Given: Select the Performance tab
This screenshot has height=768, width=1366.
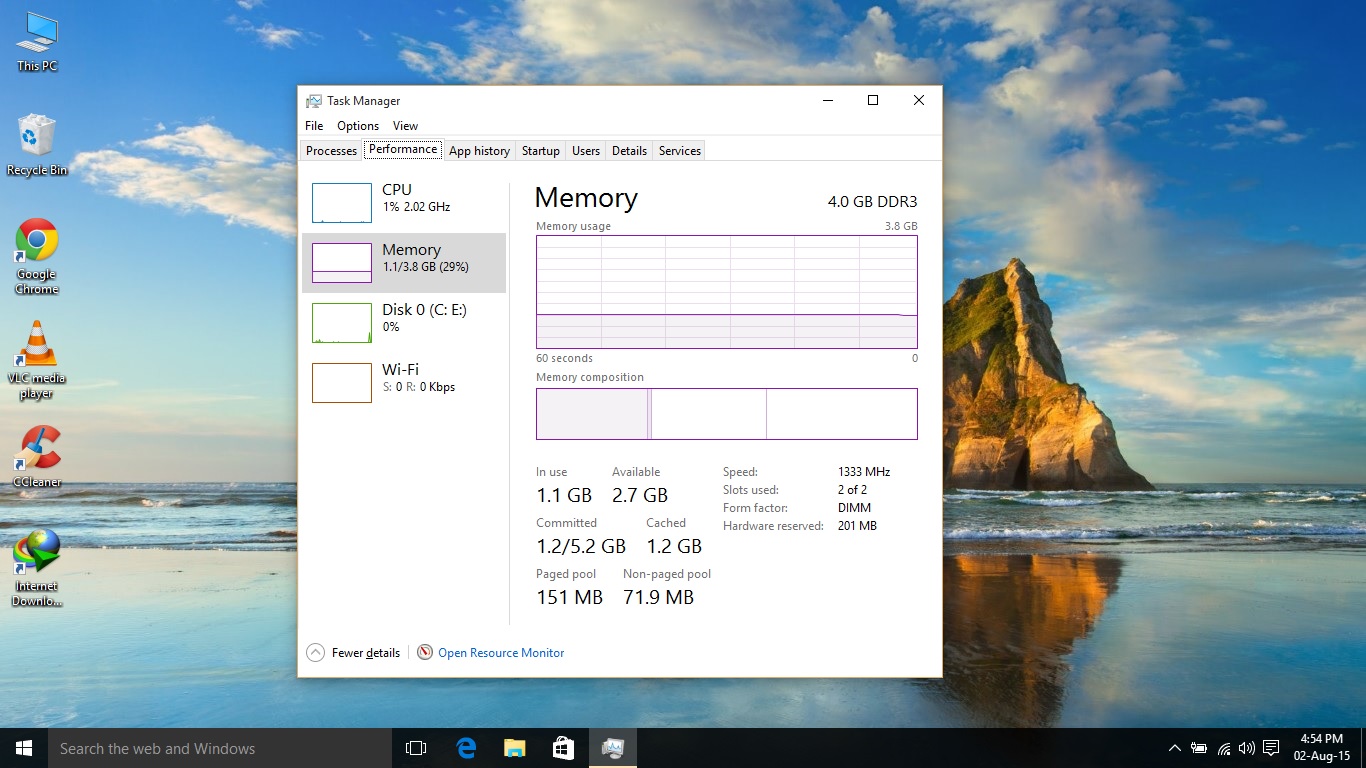Looking at the screenshot, I should pos(403,149).
